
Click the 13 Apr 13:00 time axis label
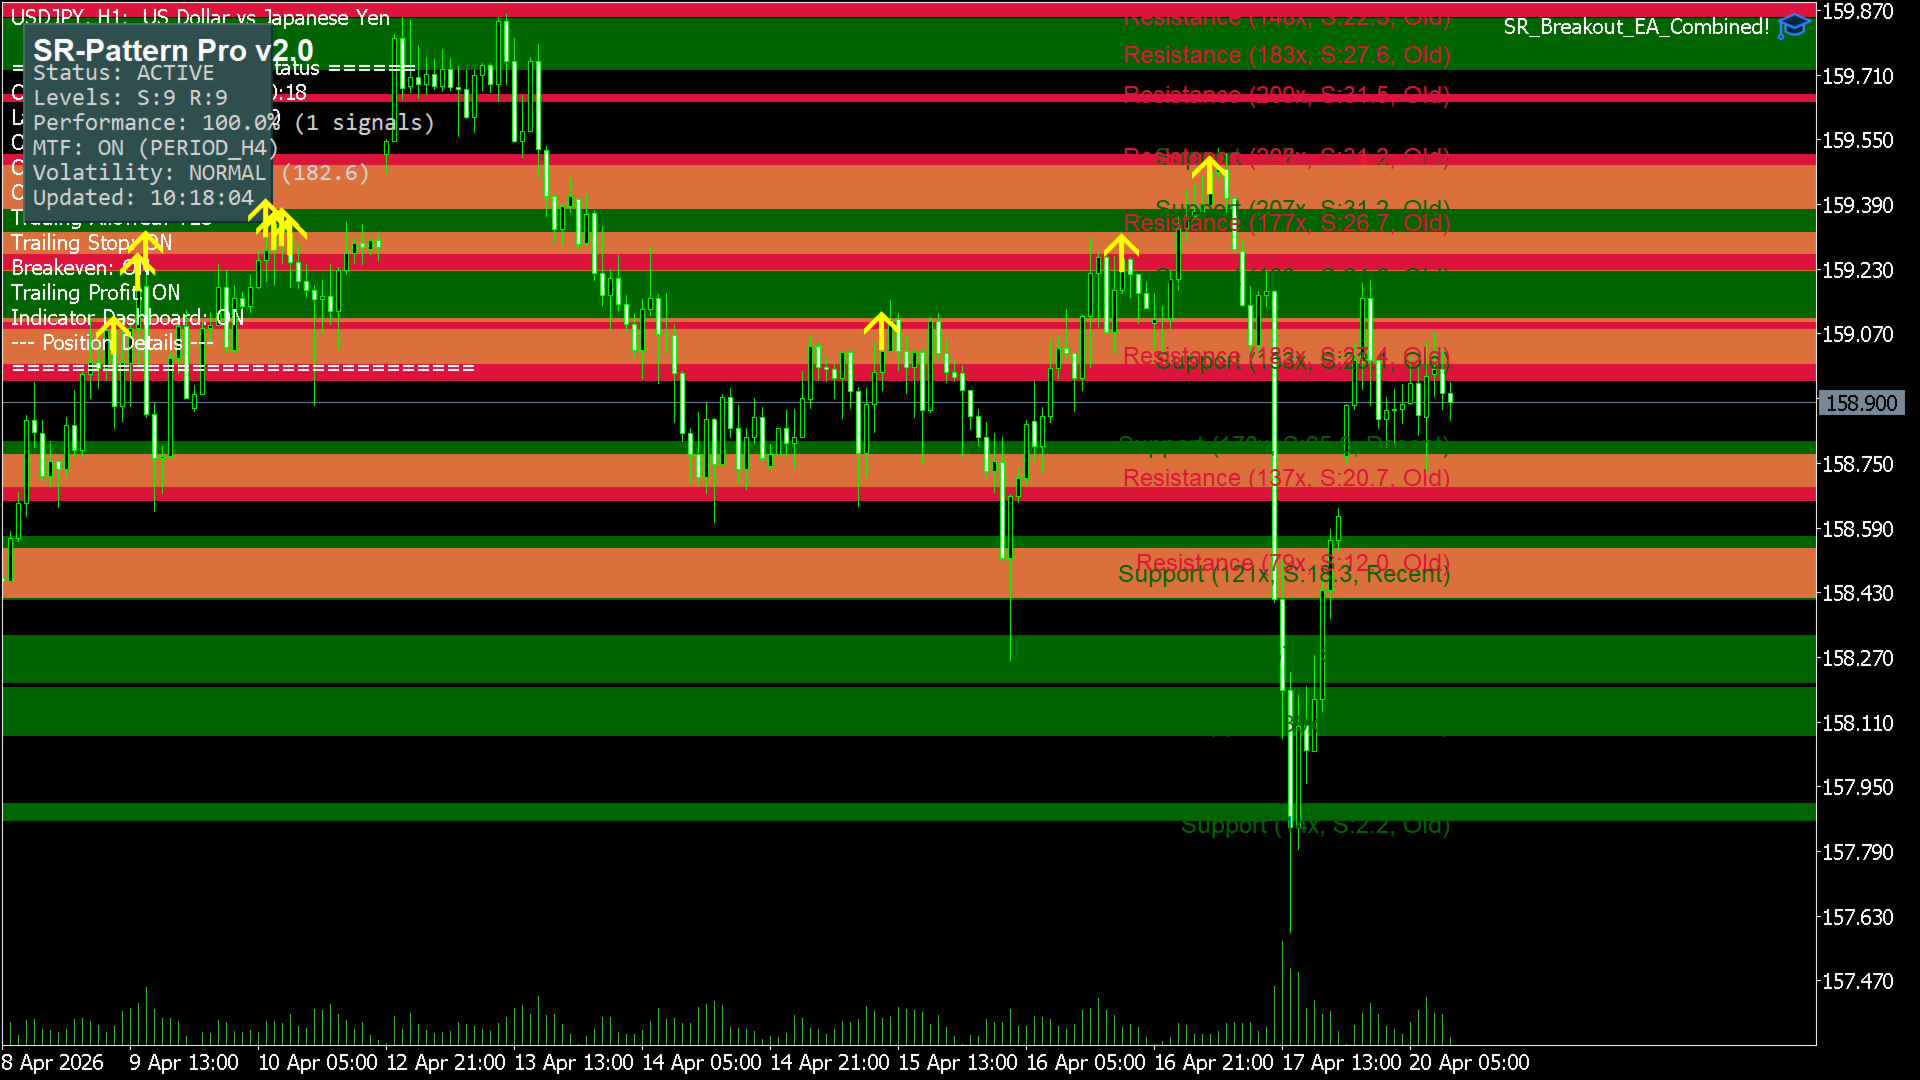pos(574,1062)
